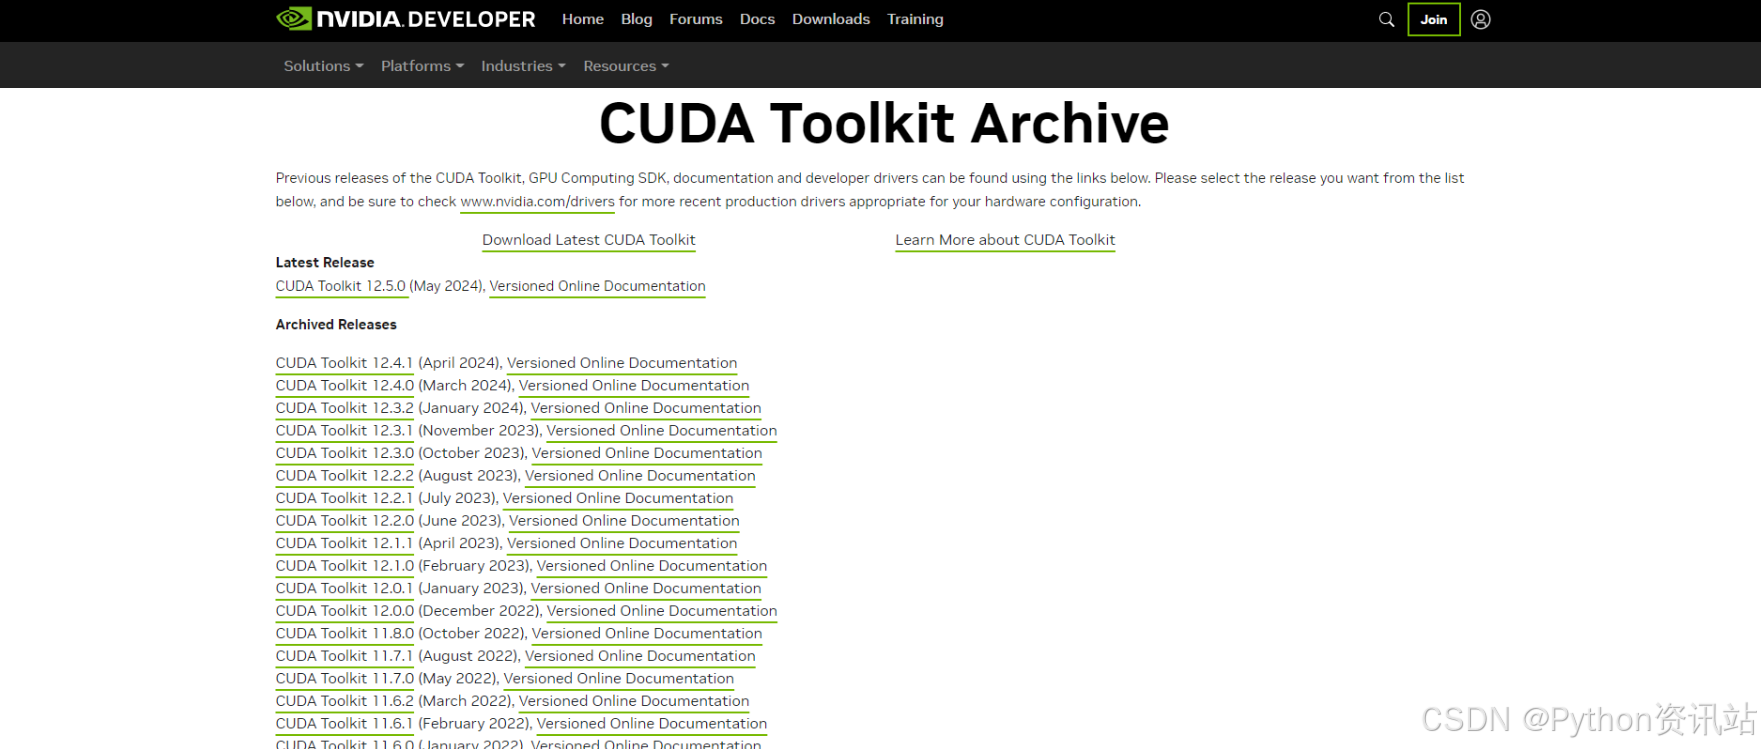The height and width of the screenshot is (749, 1761).
Task: Expand the Industries dropdown
Action: click(x=523, y=66)
